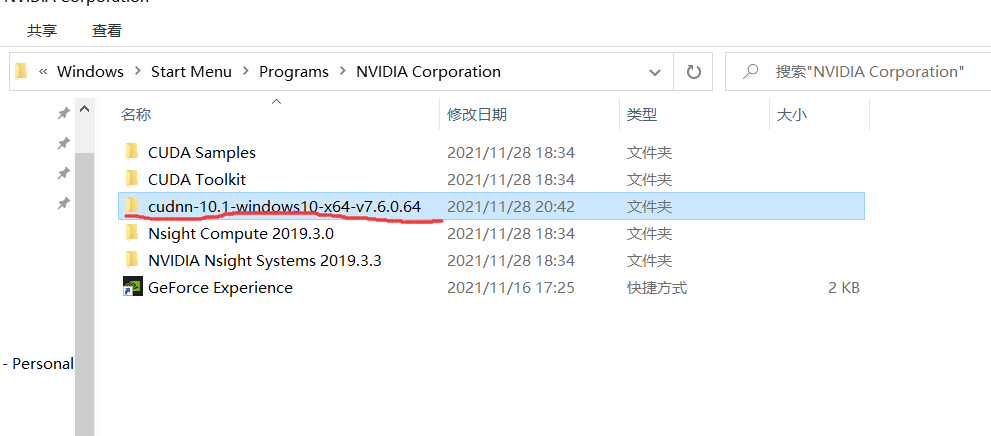The width and height of the screenshot is (991, 436).
Task: Click 快捷方式 type cell
Action: coord(657,288)
